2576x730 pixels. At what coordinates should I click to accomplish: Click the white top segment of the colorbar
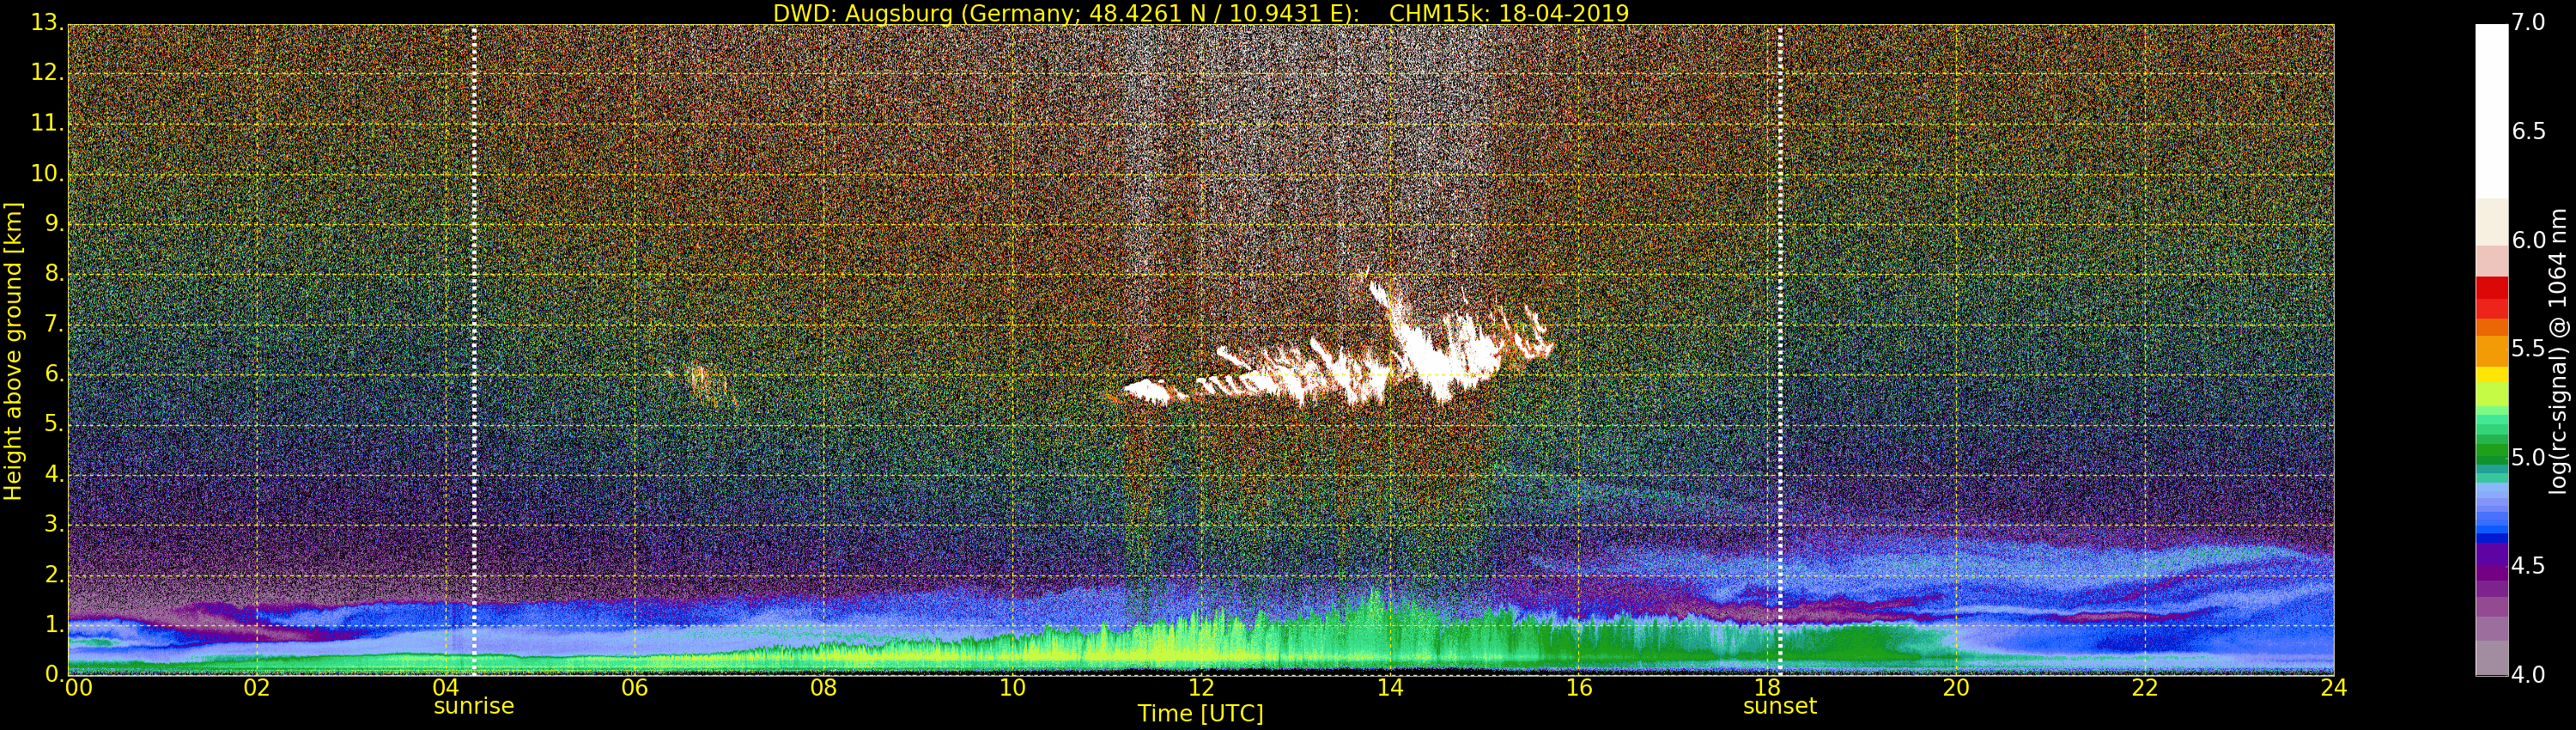click(2491, 110)
